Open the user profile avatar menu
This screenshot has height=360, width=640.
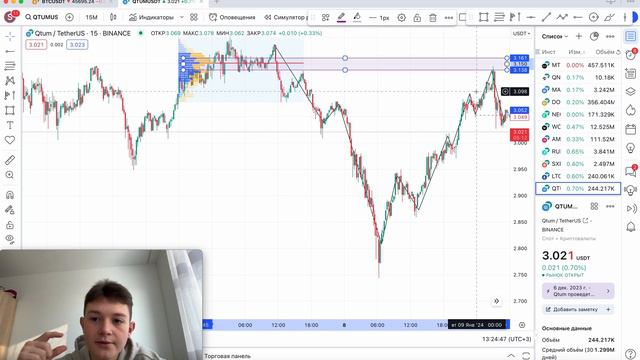pos(10,17)
